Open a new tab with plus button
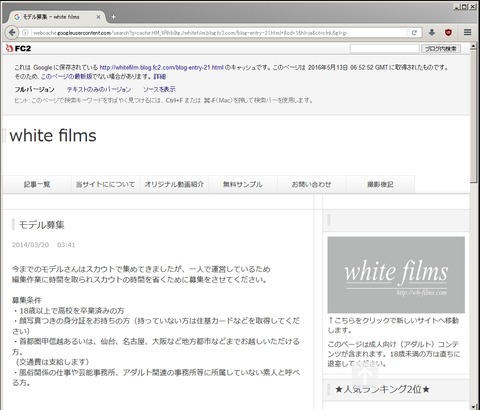Screen dimensions: 480x410 [x=113, y=17]
